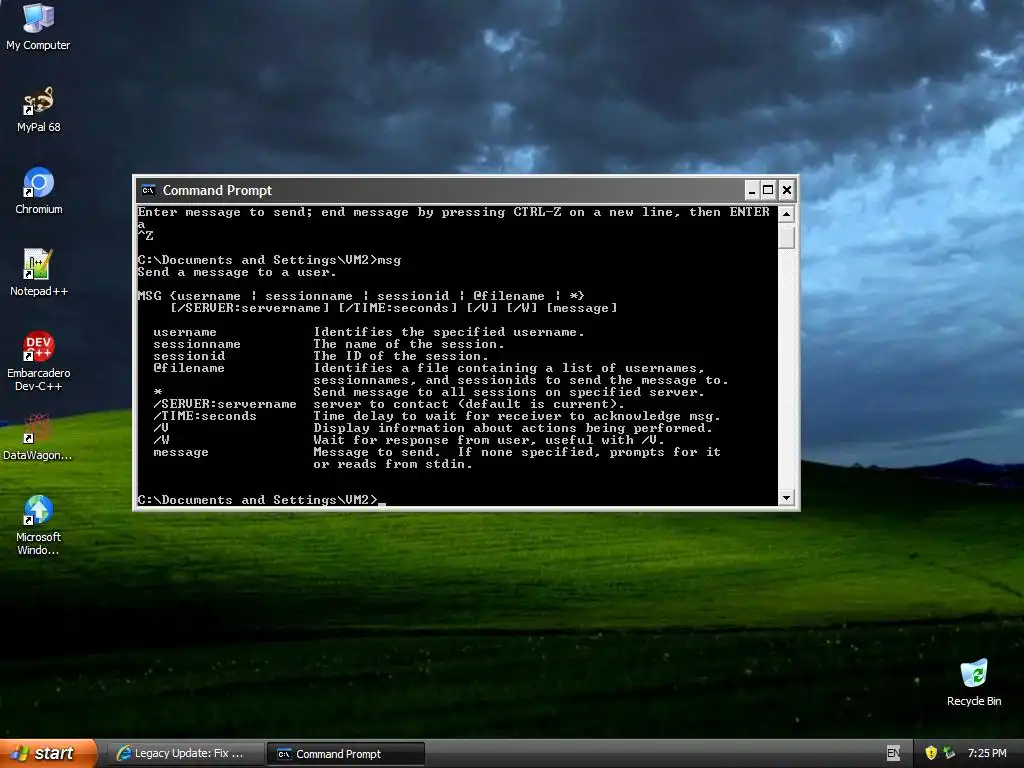The width and height of the screenshot is (1024, 768).
Task: Switch to Legacy Update taskbar button
Action: 185,754
